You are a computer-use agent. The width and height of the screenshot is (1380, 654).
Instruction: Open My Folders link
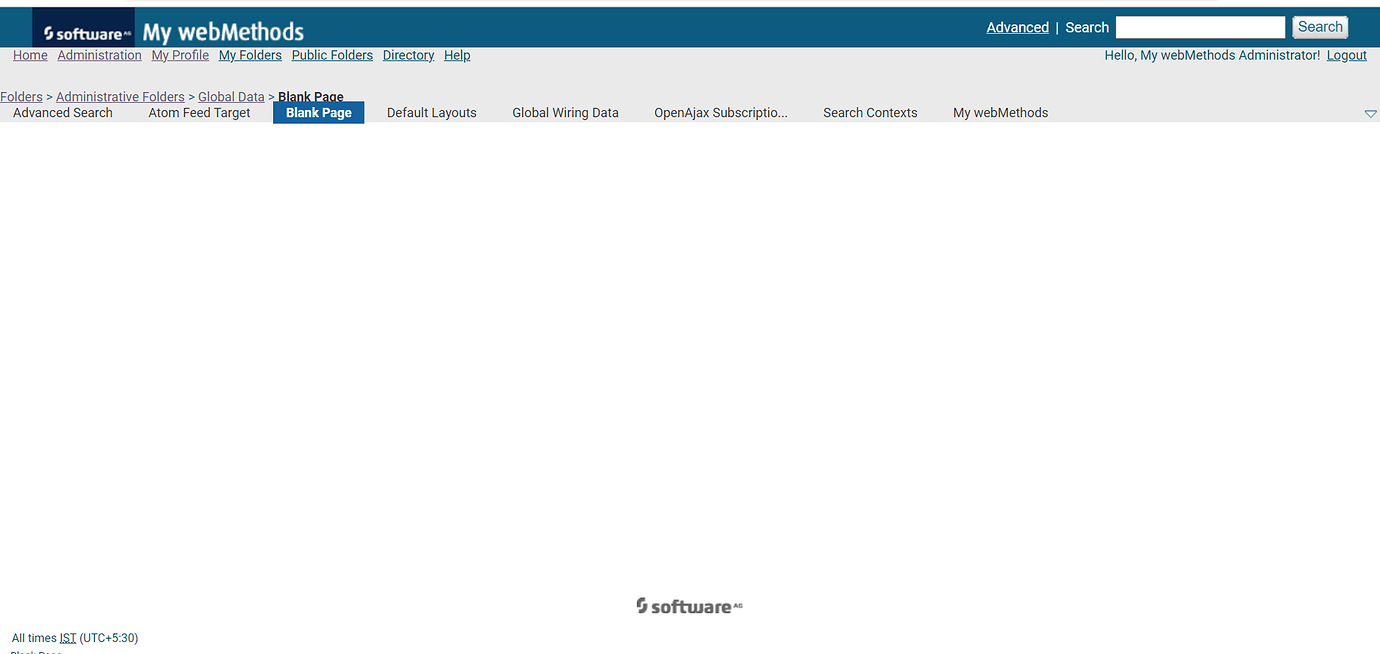point(250,56)
